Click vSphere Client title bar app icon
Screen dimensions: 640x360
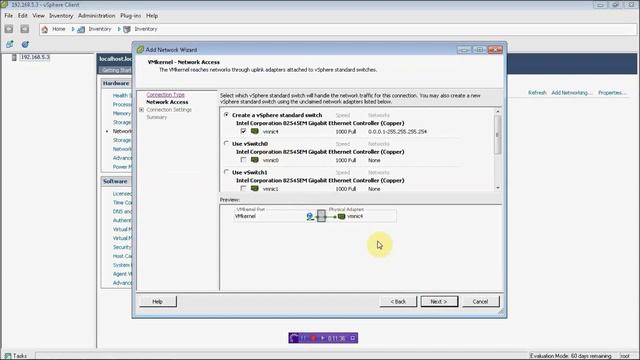[4, 4]
